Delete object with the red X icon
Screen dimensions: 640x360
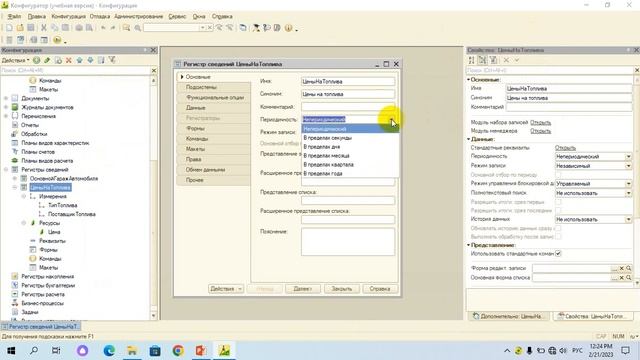(69, 60)
